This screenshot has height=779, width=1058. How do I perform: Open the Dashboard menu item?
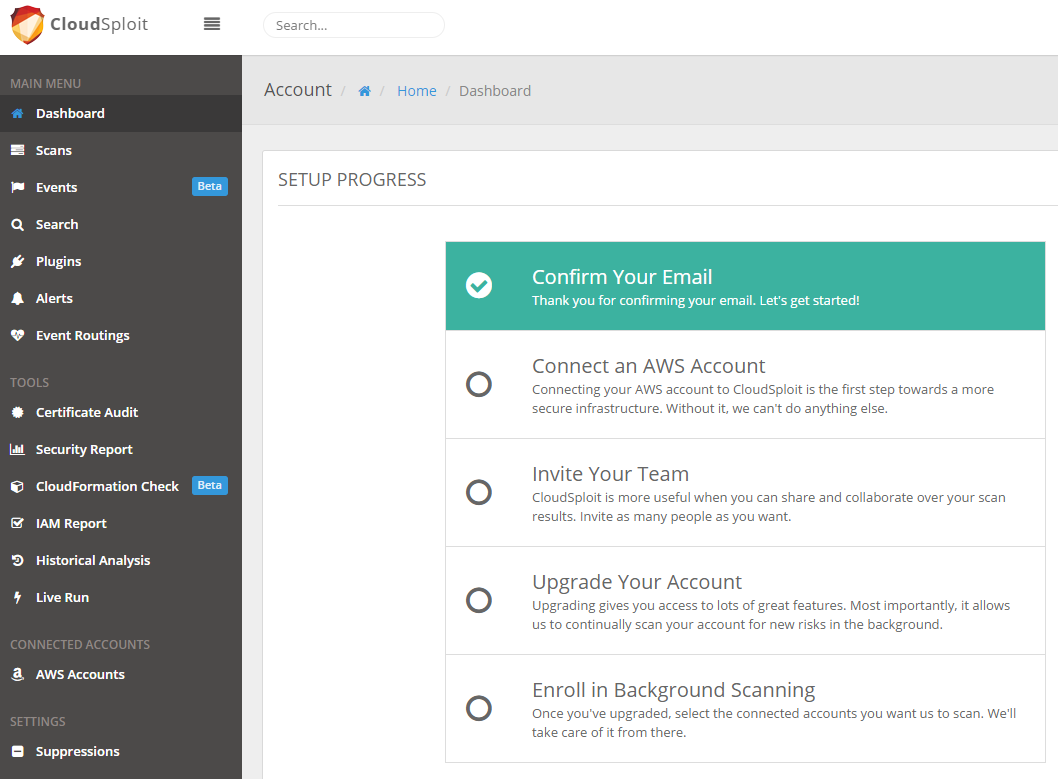[121, 113]
